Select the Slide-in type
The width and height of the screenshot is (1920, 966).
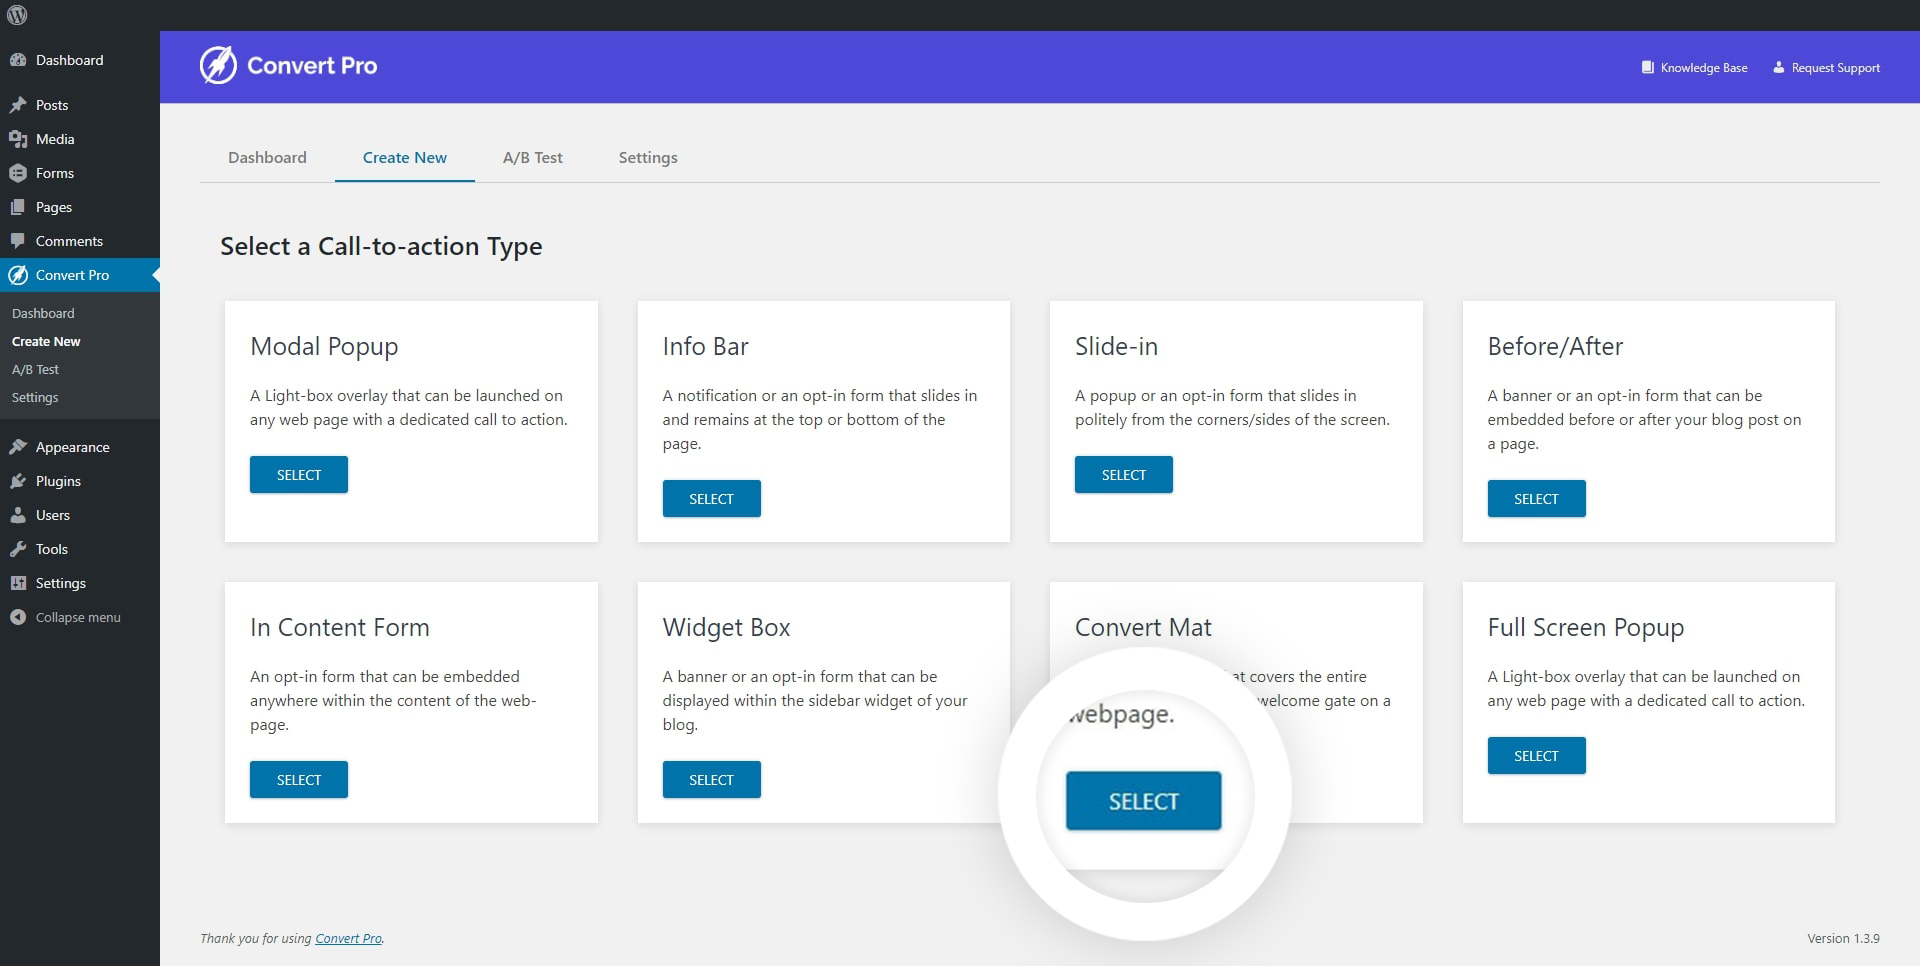pyautogui.click(x=1124, y=475)
